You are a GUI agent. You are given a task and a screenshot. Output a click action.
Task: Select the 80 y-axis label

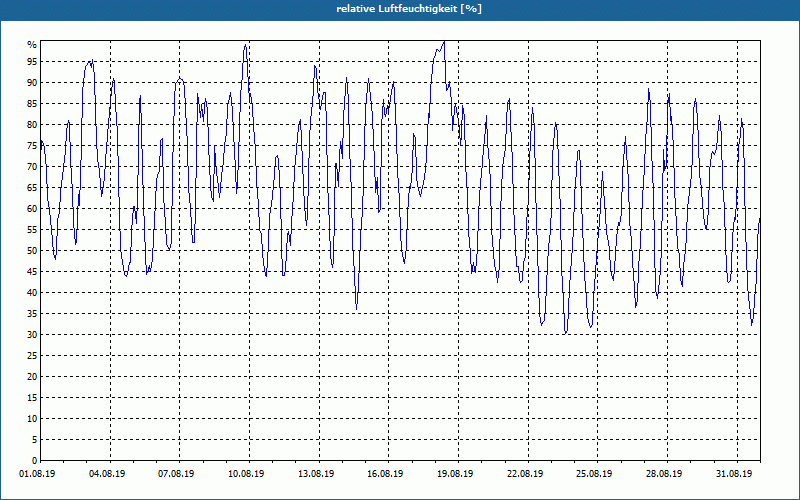pos(32,124)
